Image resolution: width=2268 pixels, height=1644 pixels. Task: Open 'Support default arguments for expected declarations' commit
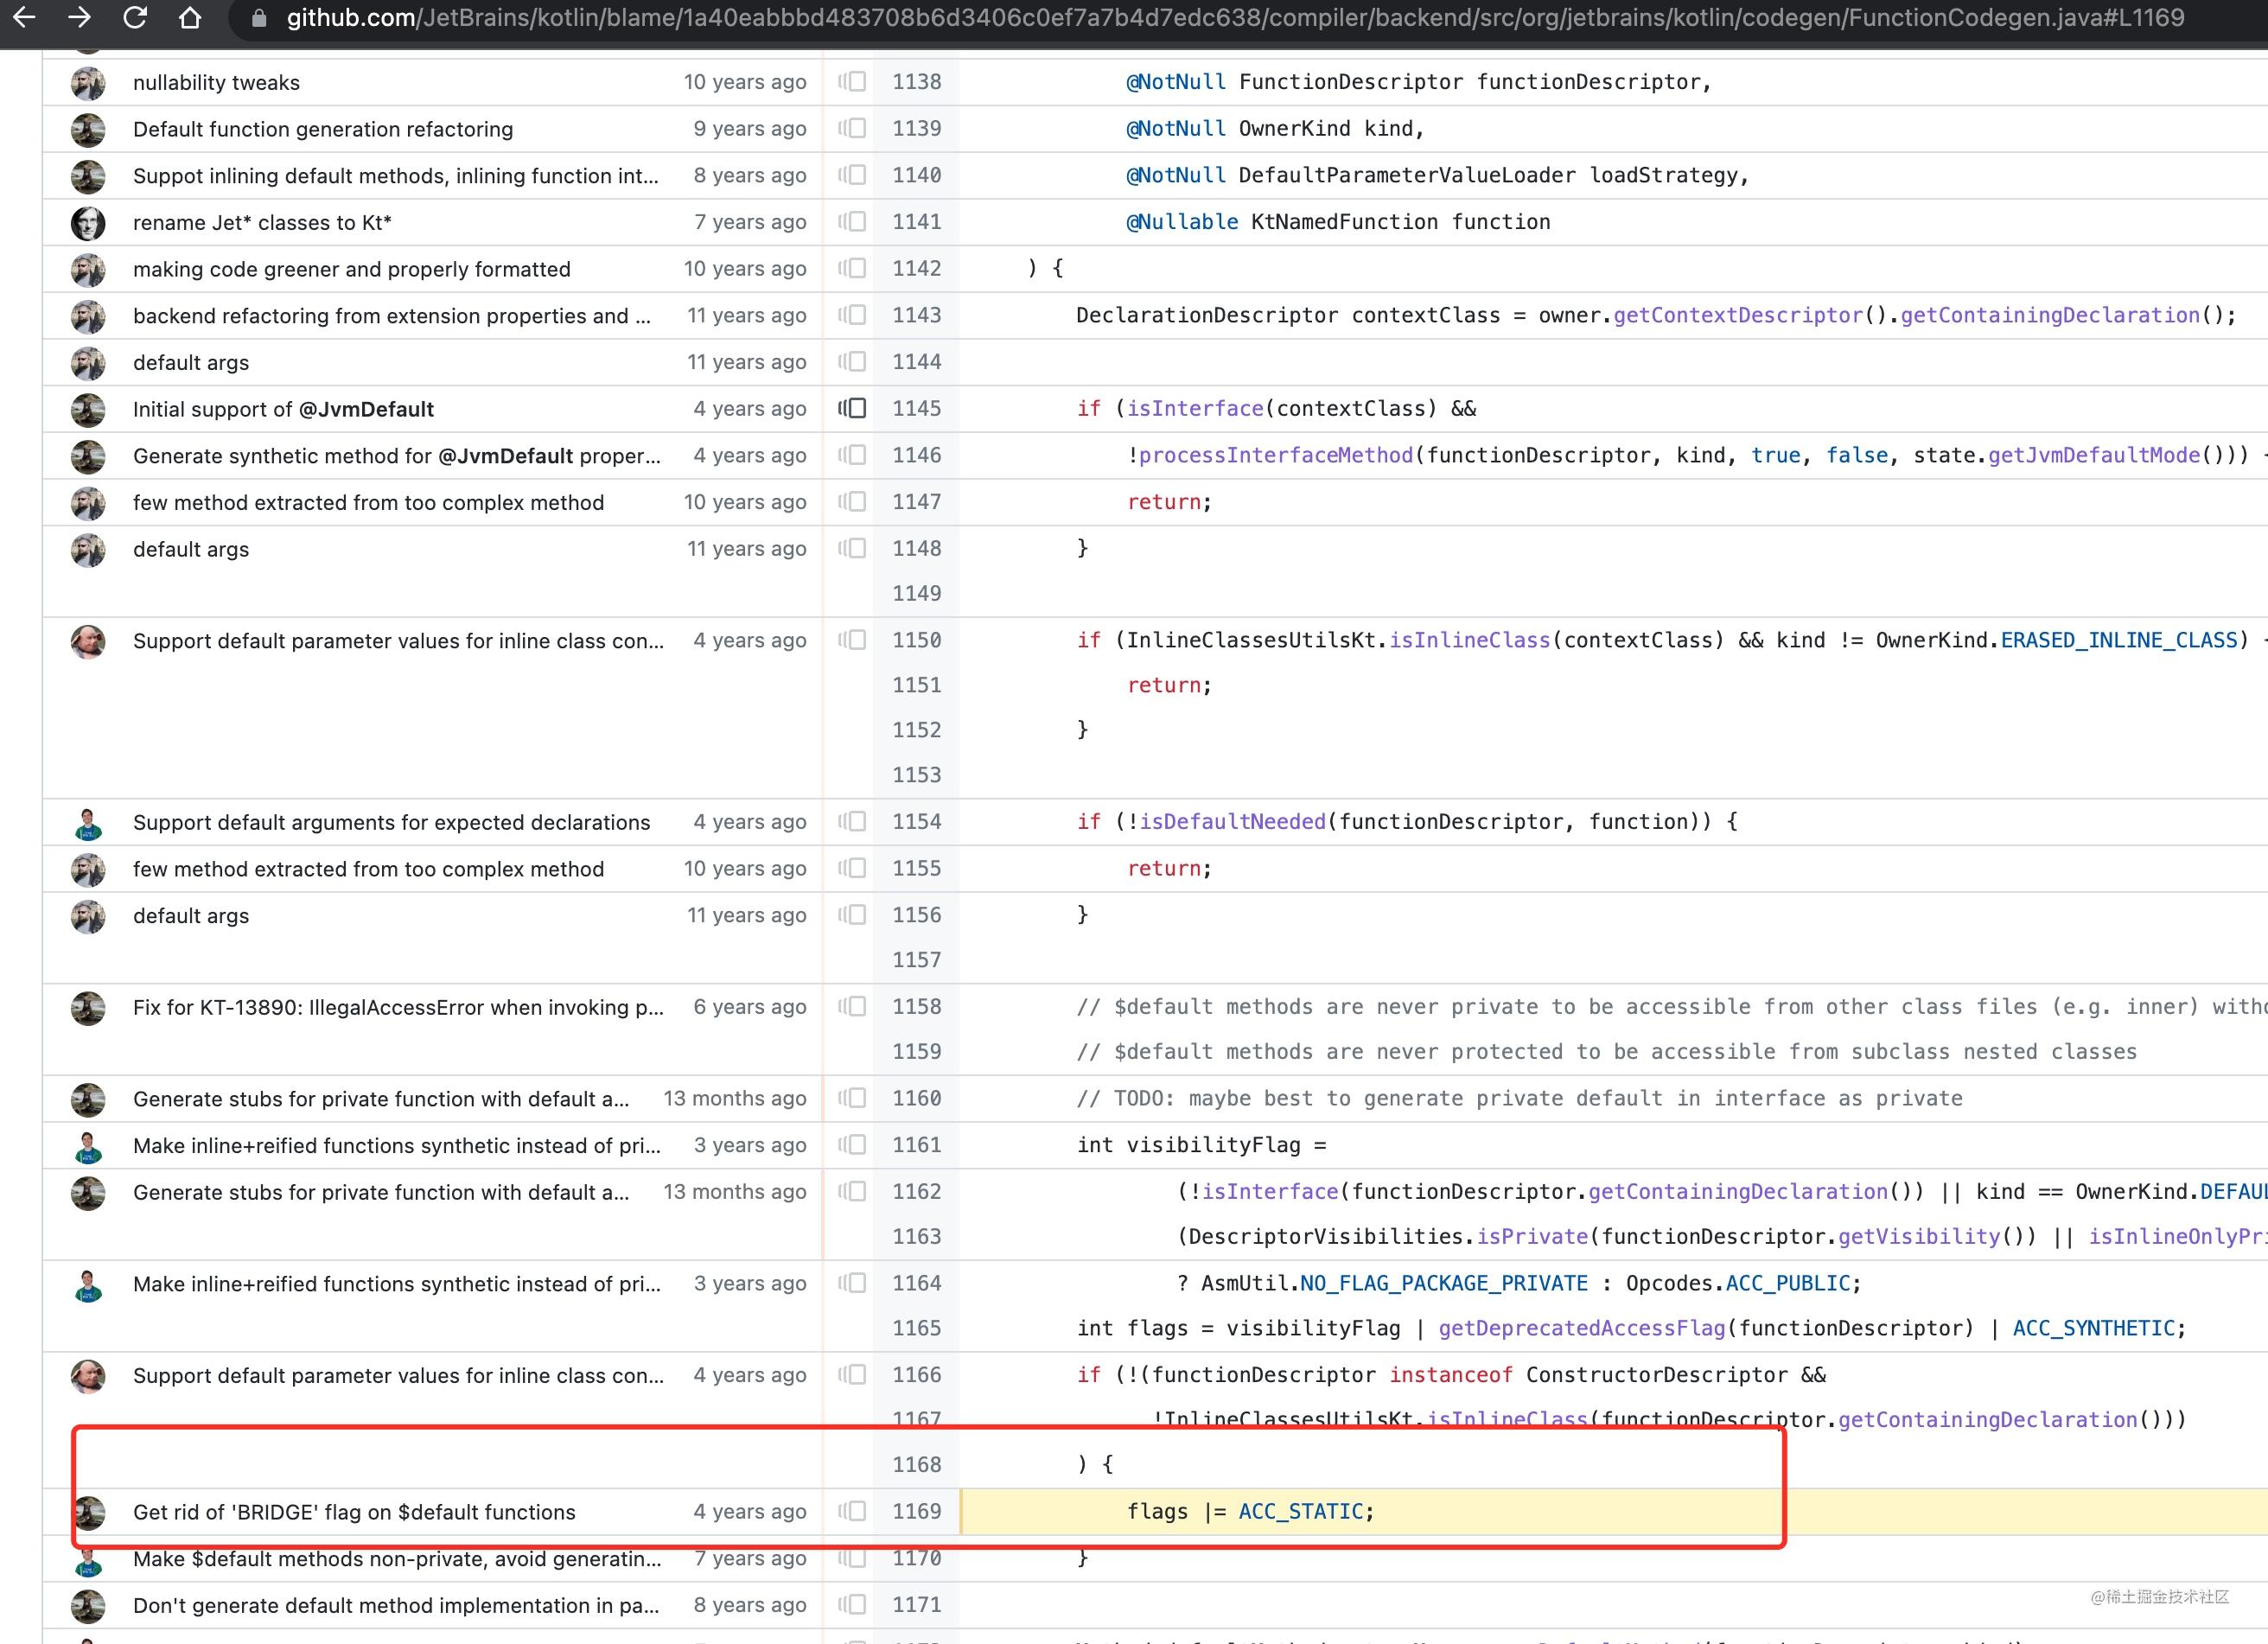(391, 823)
